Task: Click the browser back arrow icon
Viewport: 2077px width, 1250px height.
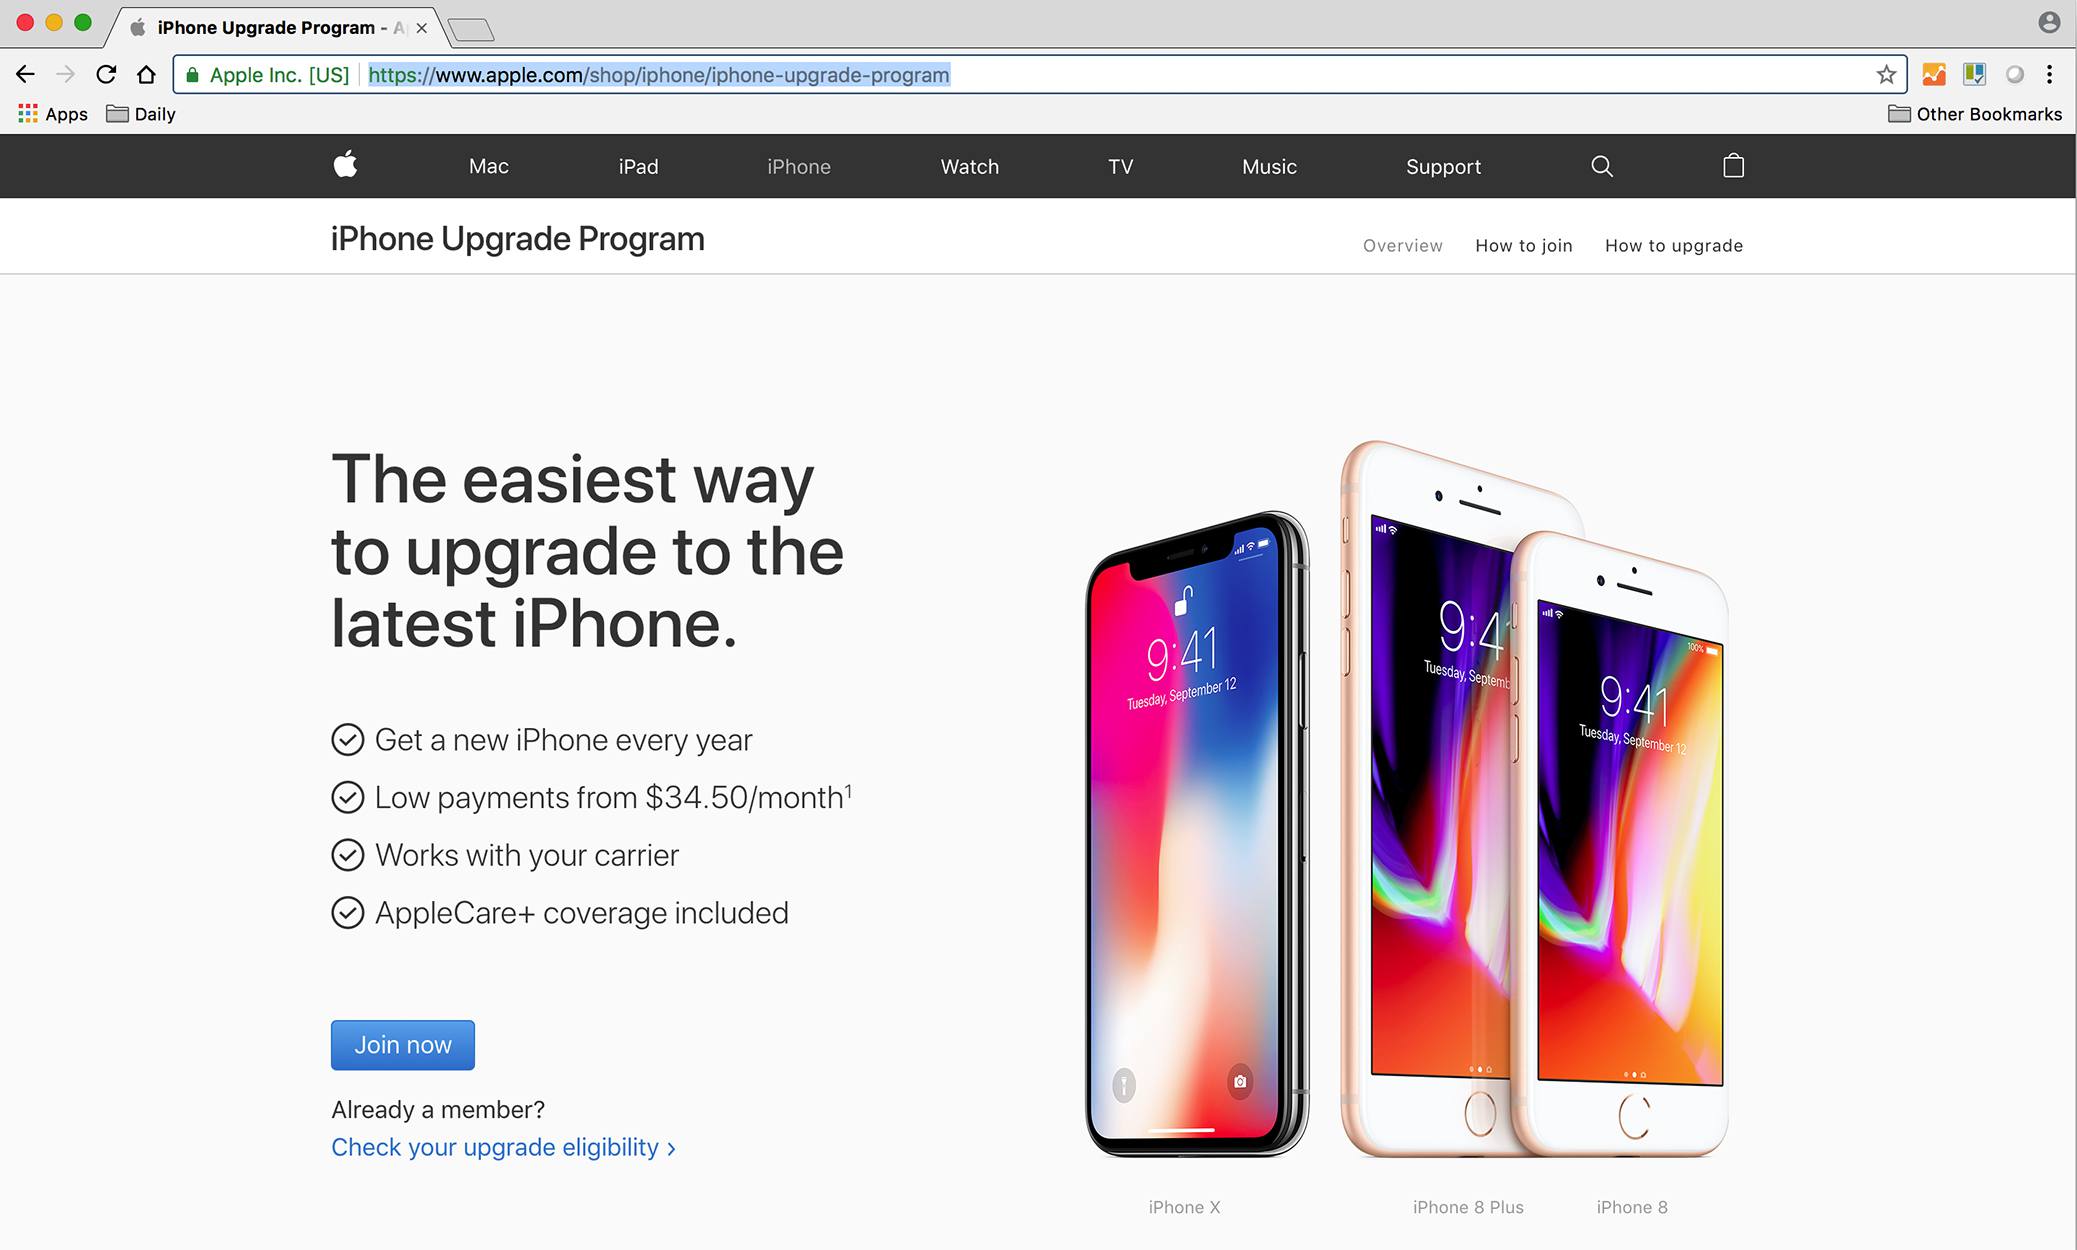Action: [x=27, y=74]
